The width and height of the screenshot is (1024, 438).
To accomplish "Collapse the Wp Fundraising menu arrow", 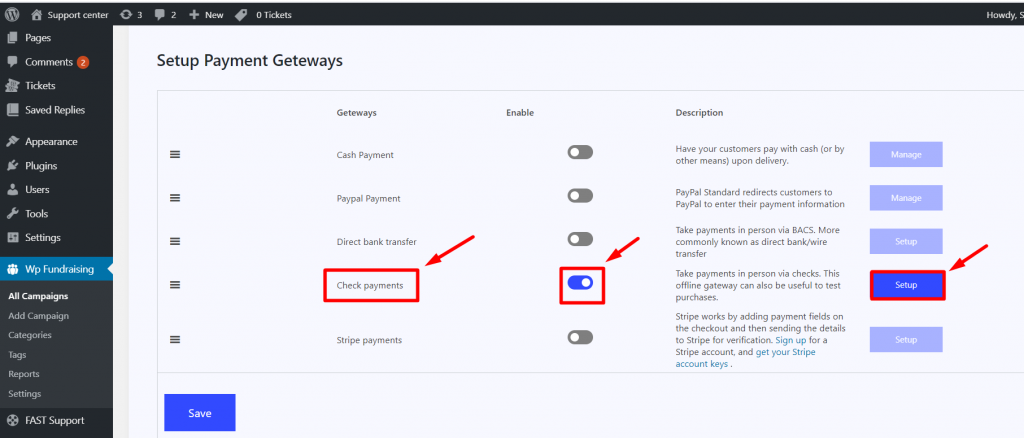I will (110, 269).
